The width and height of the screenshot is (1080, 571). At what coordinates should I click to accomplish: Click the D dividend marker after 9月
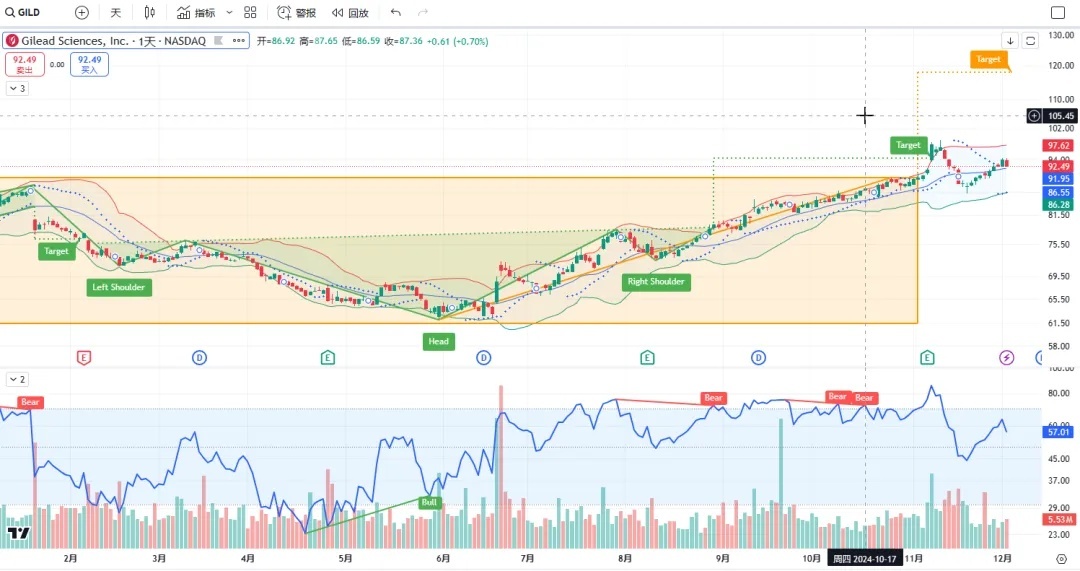click(758, 357)
